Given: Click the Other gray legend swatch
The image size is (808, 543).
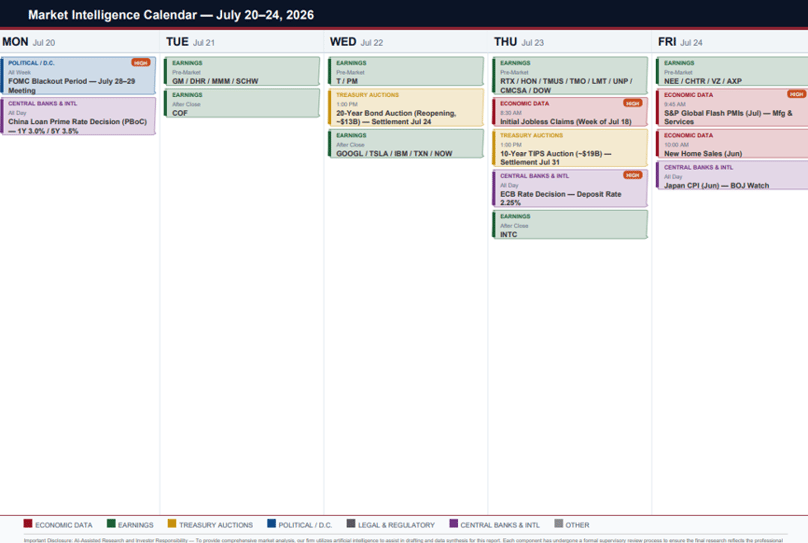Looking at the screenshot, I should 559,523.
